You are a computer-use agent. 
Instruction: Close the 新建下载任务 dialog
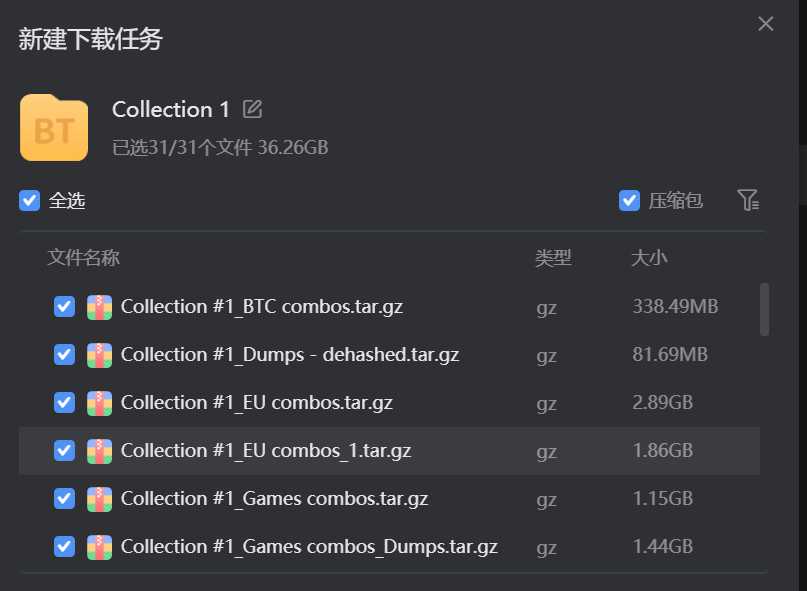765,24
